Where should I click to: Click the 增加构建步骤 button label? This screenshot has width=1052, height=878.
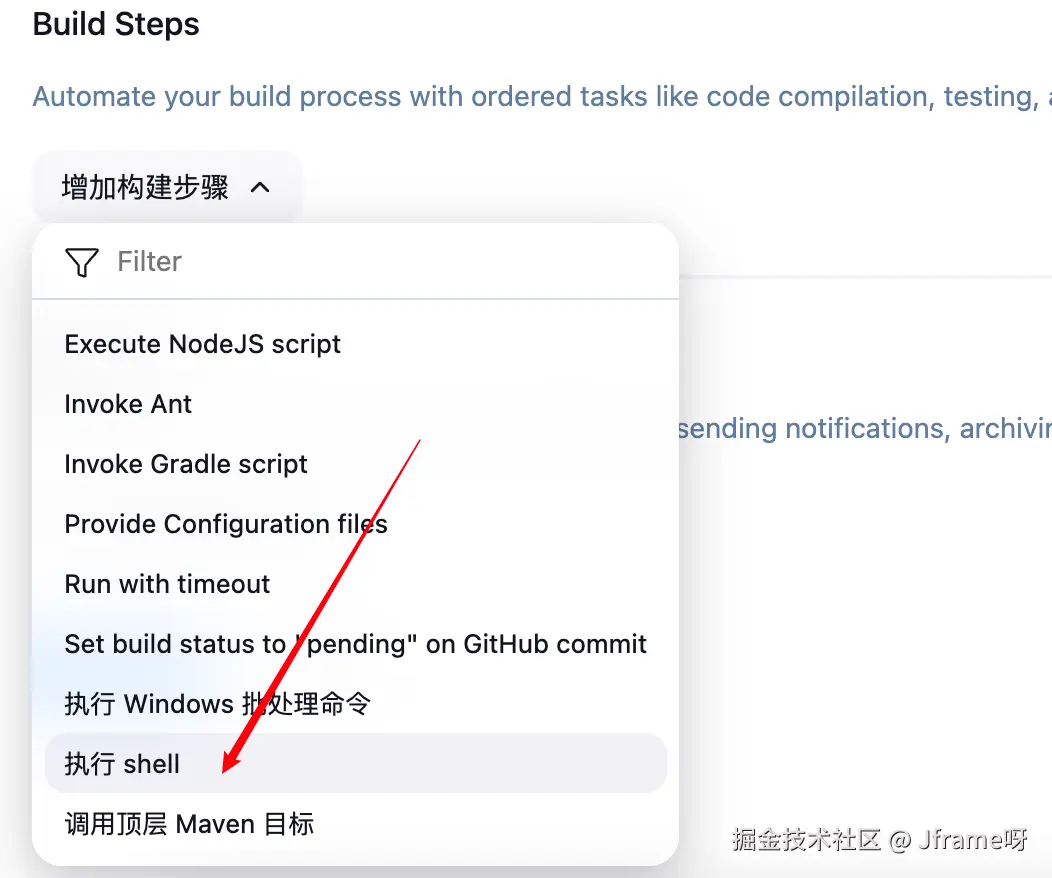(145, 187)
